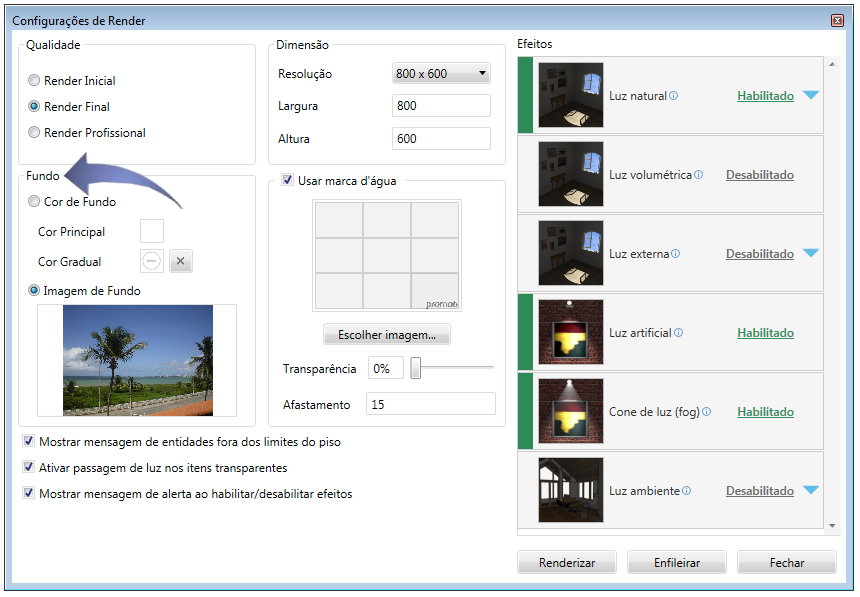Choose the Imagem de Fundo radio button
The height and width of the screenshot is (597, 860).
[34, 290]
